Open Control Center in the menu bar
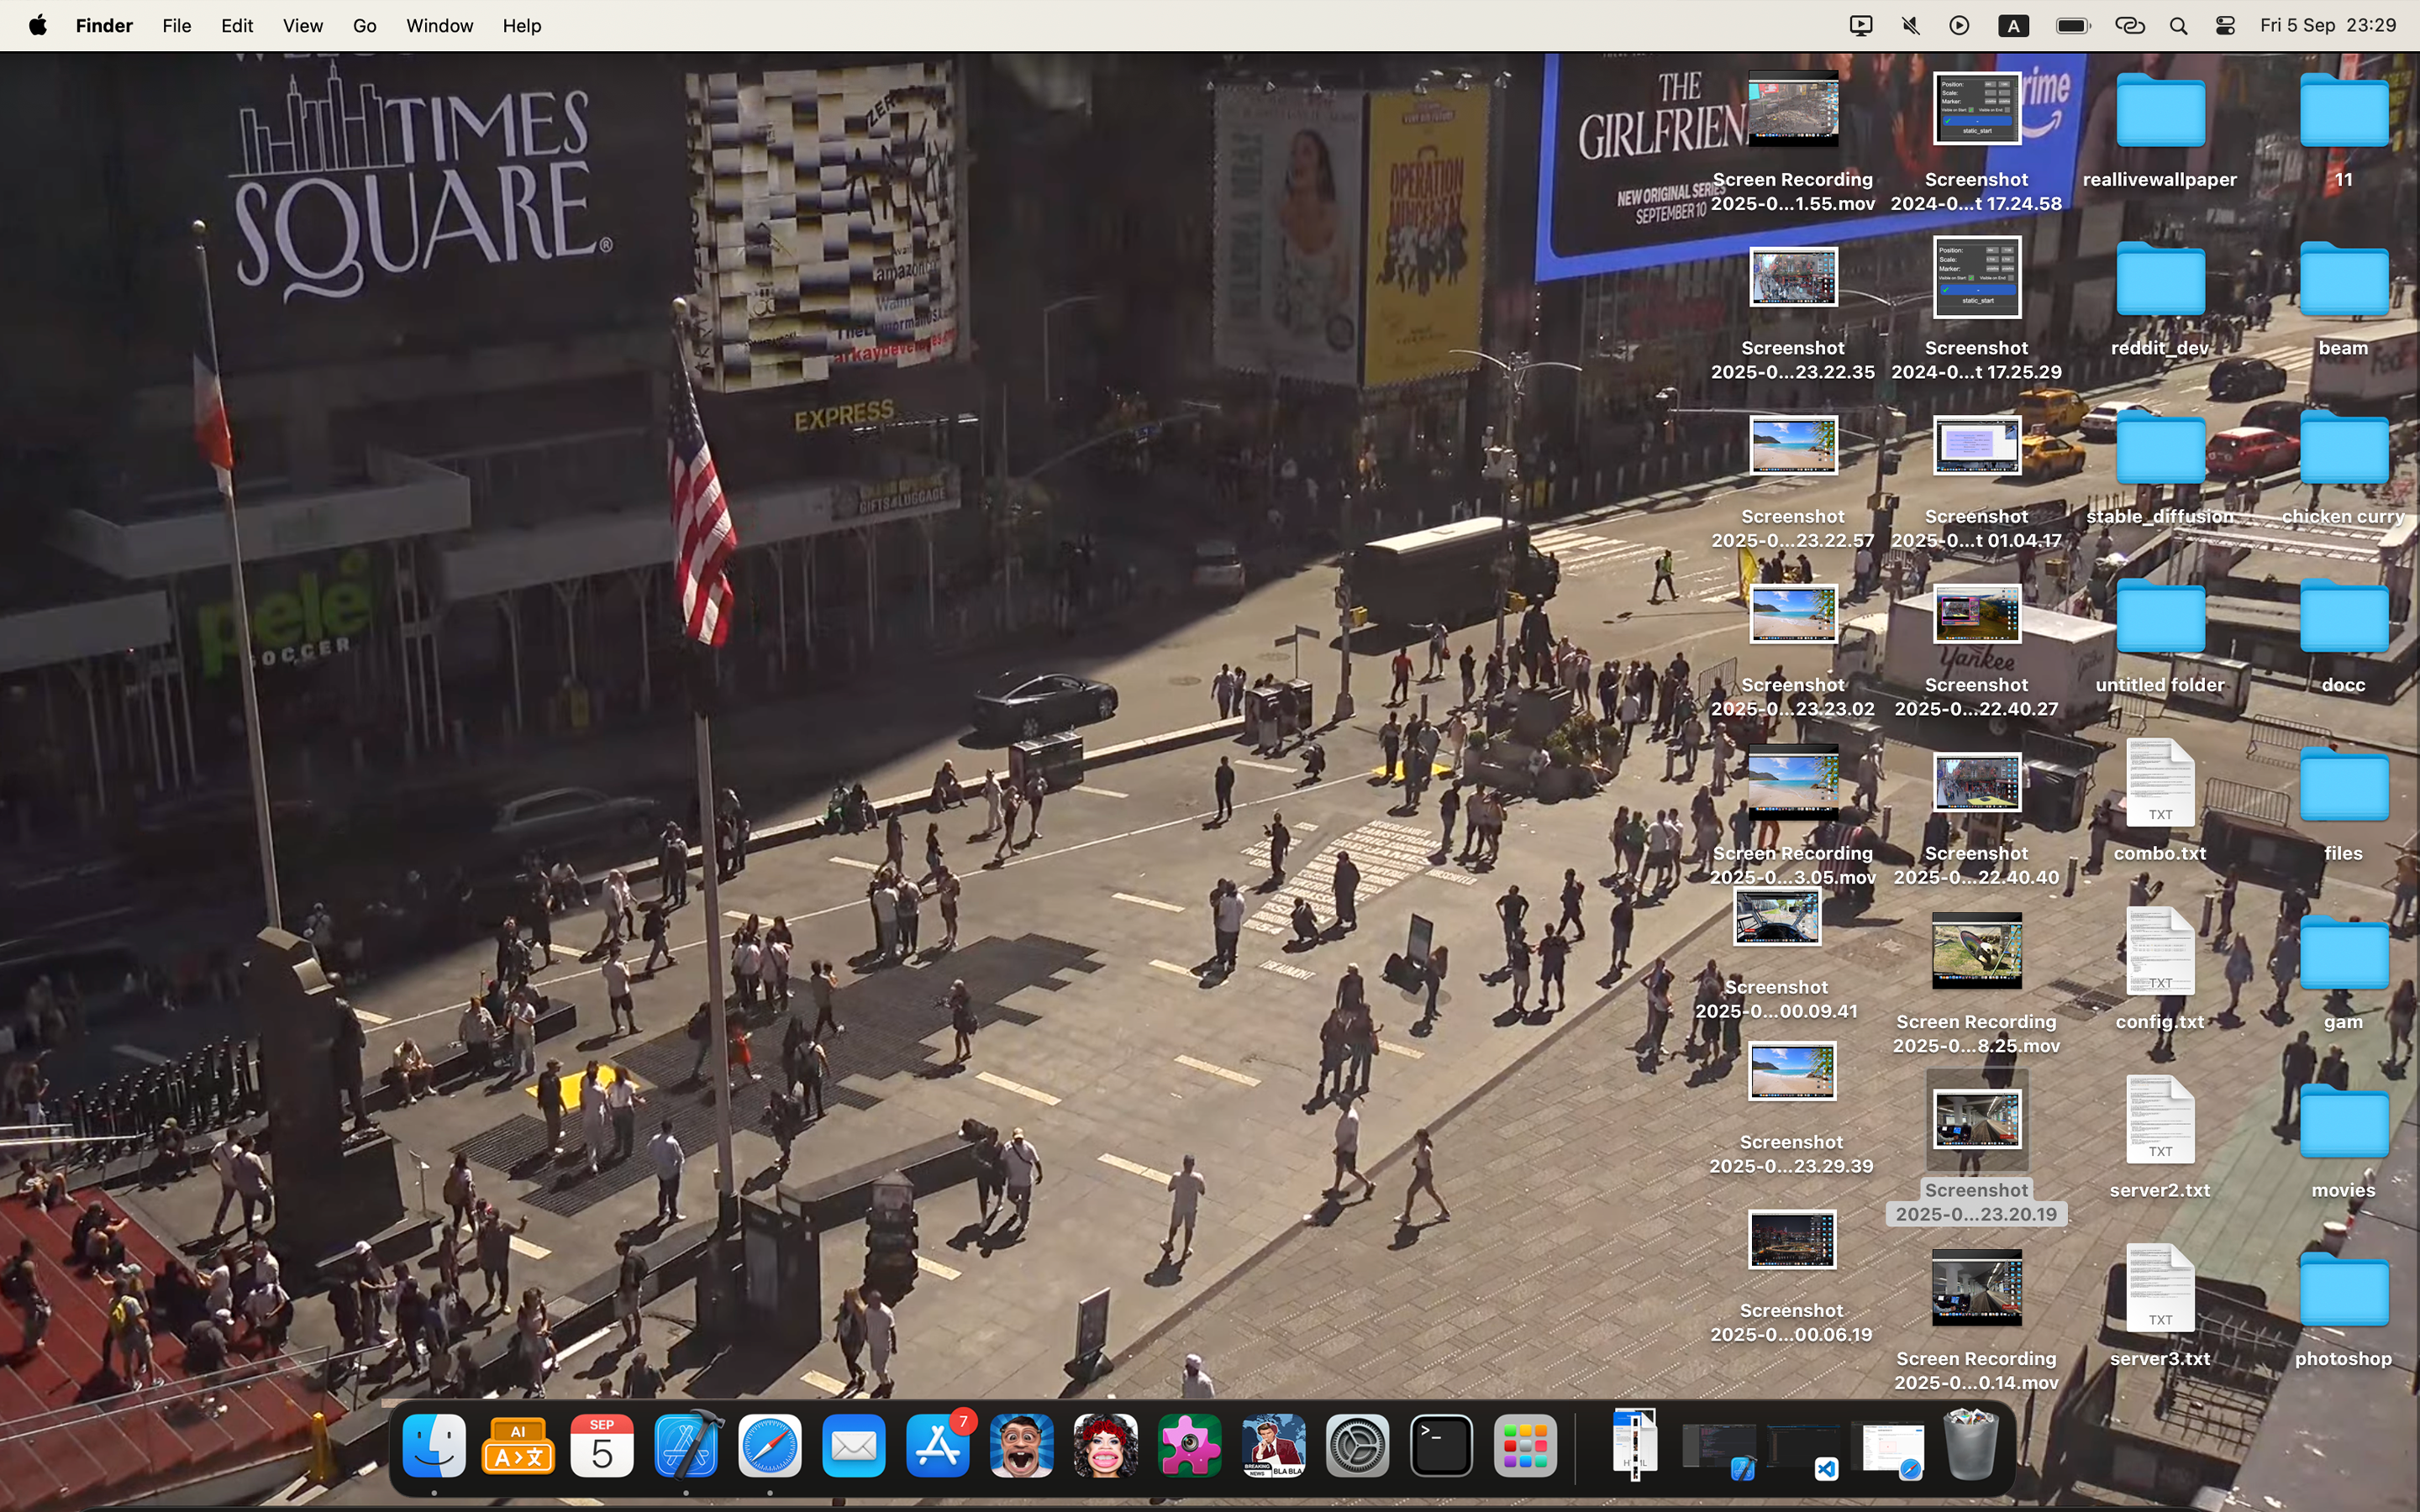The height and width of the screenshot is (1512, 2420). pos(2225,26)
